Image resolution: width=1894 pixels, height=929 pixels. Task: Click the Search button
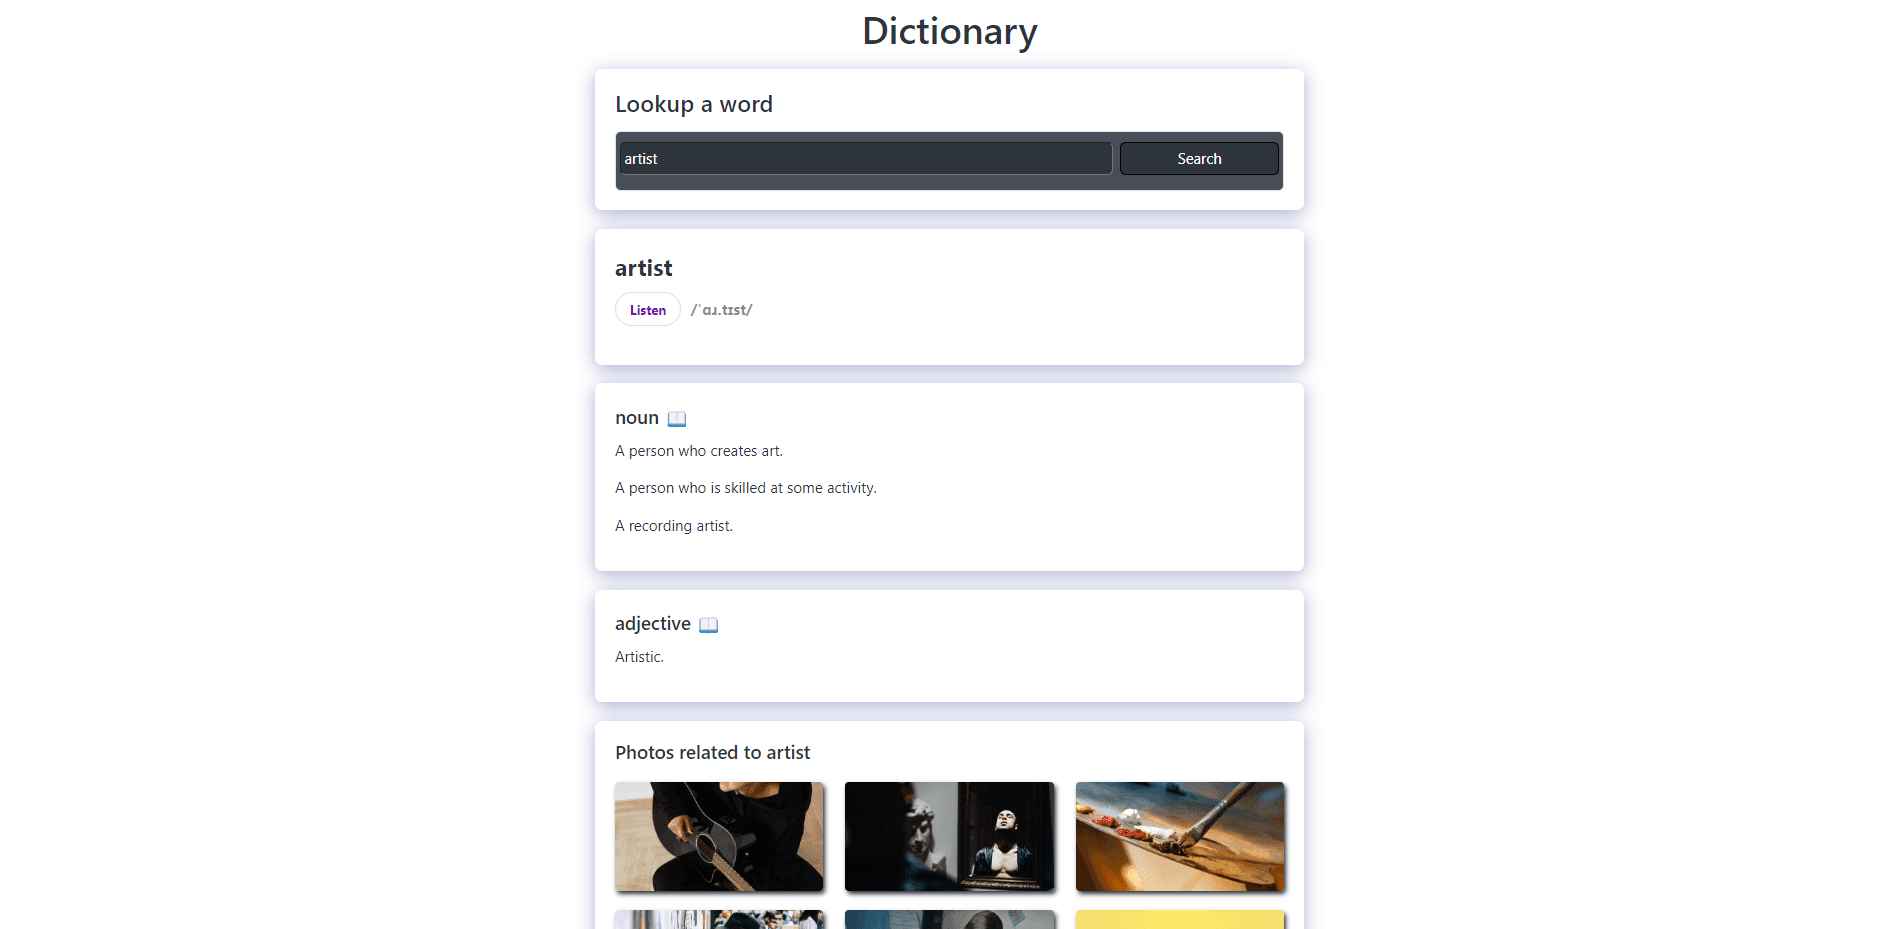[x=1199, y=158]
